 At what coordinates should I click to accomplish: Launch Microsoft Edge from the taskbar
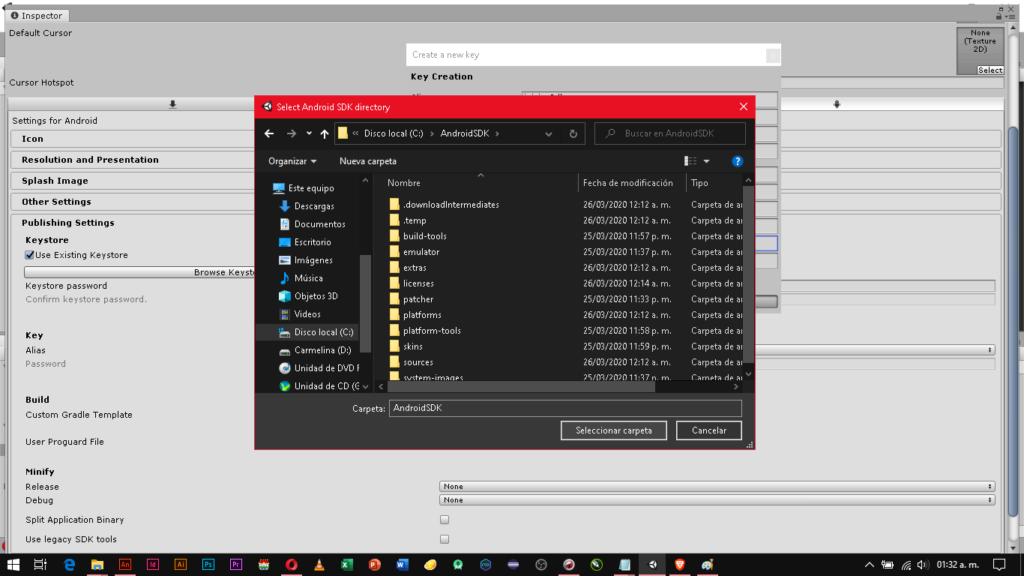[69, 565]
